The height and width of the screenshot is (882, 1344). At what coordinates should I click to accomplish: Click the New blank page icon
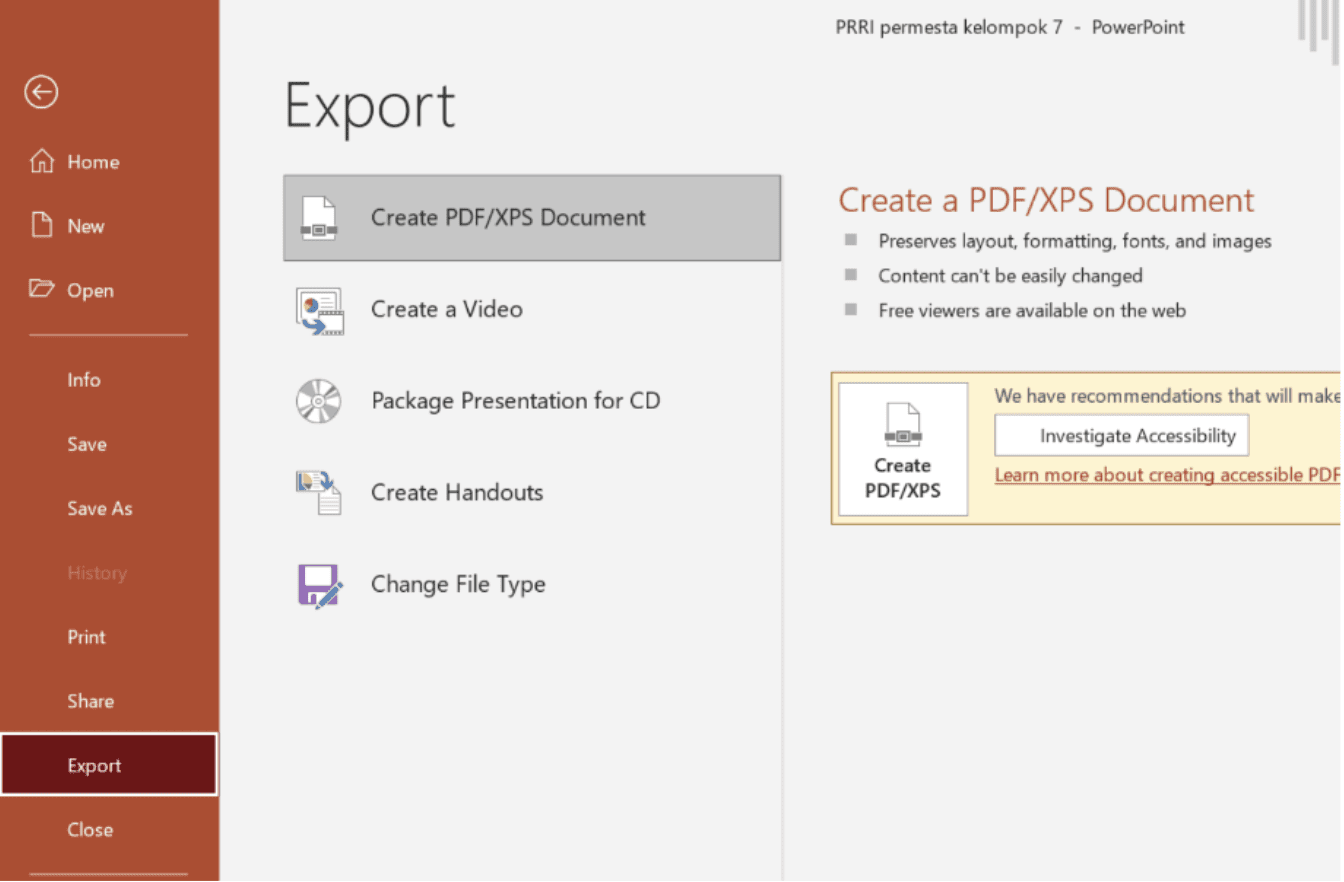tap(42, 225)
